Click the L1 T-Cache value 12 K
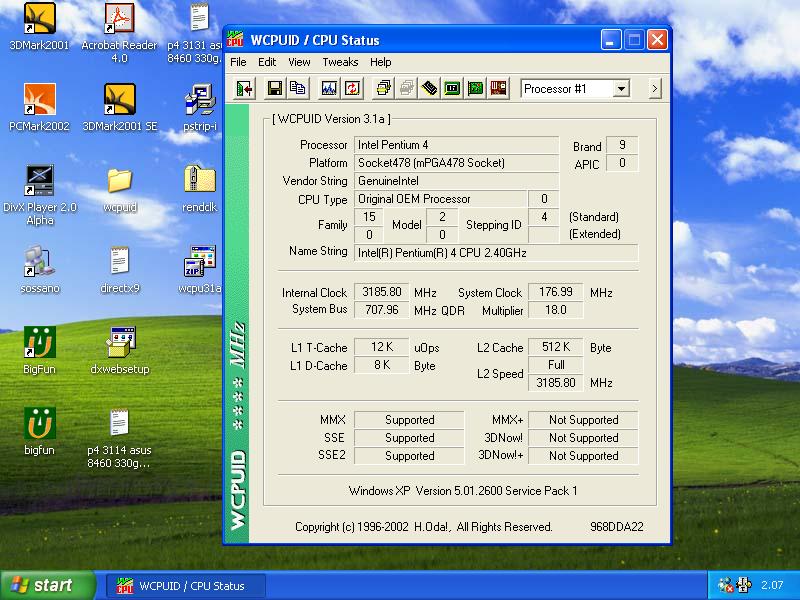 pyautogui.click(x=382, y=347)
